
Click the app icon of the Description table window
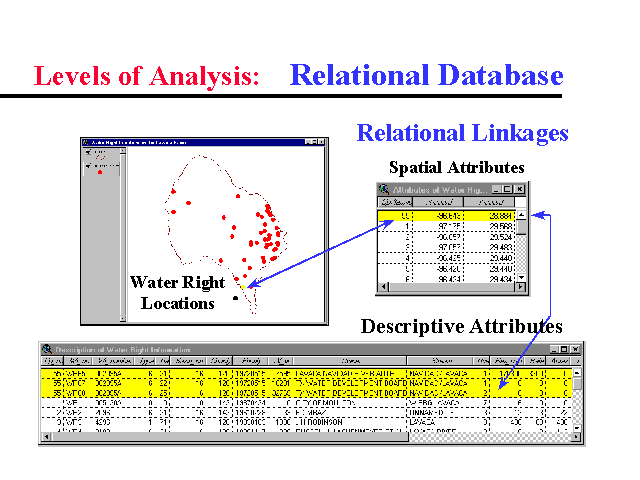(x=46, y=347)
